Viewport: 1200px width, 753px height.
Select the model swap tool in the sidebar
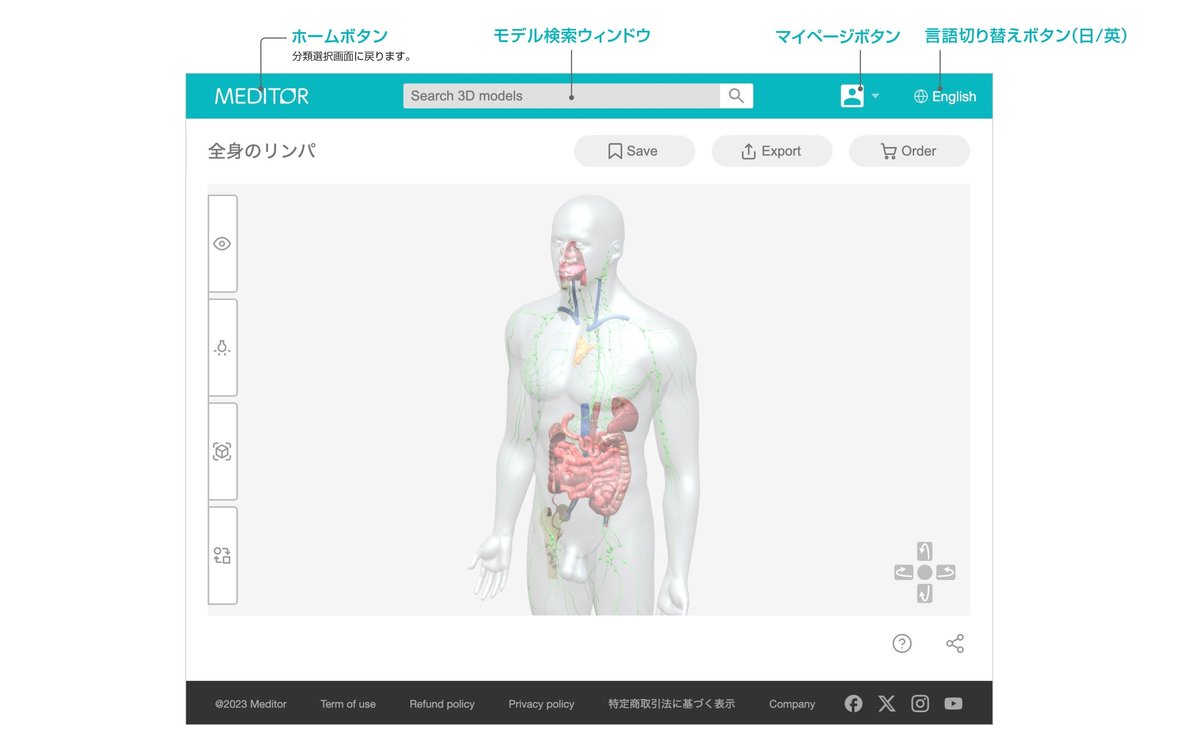click(x=222, y=554)
